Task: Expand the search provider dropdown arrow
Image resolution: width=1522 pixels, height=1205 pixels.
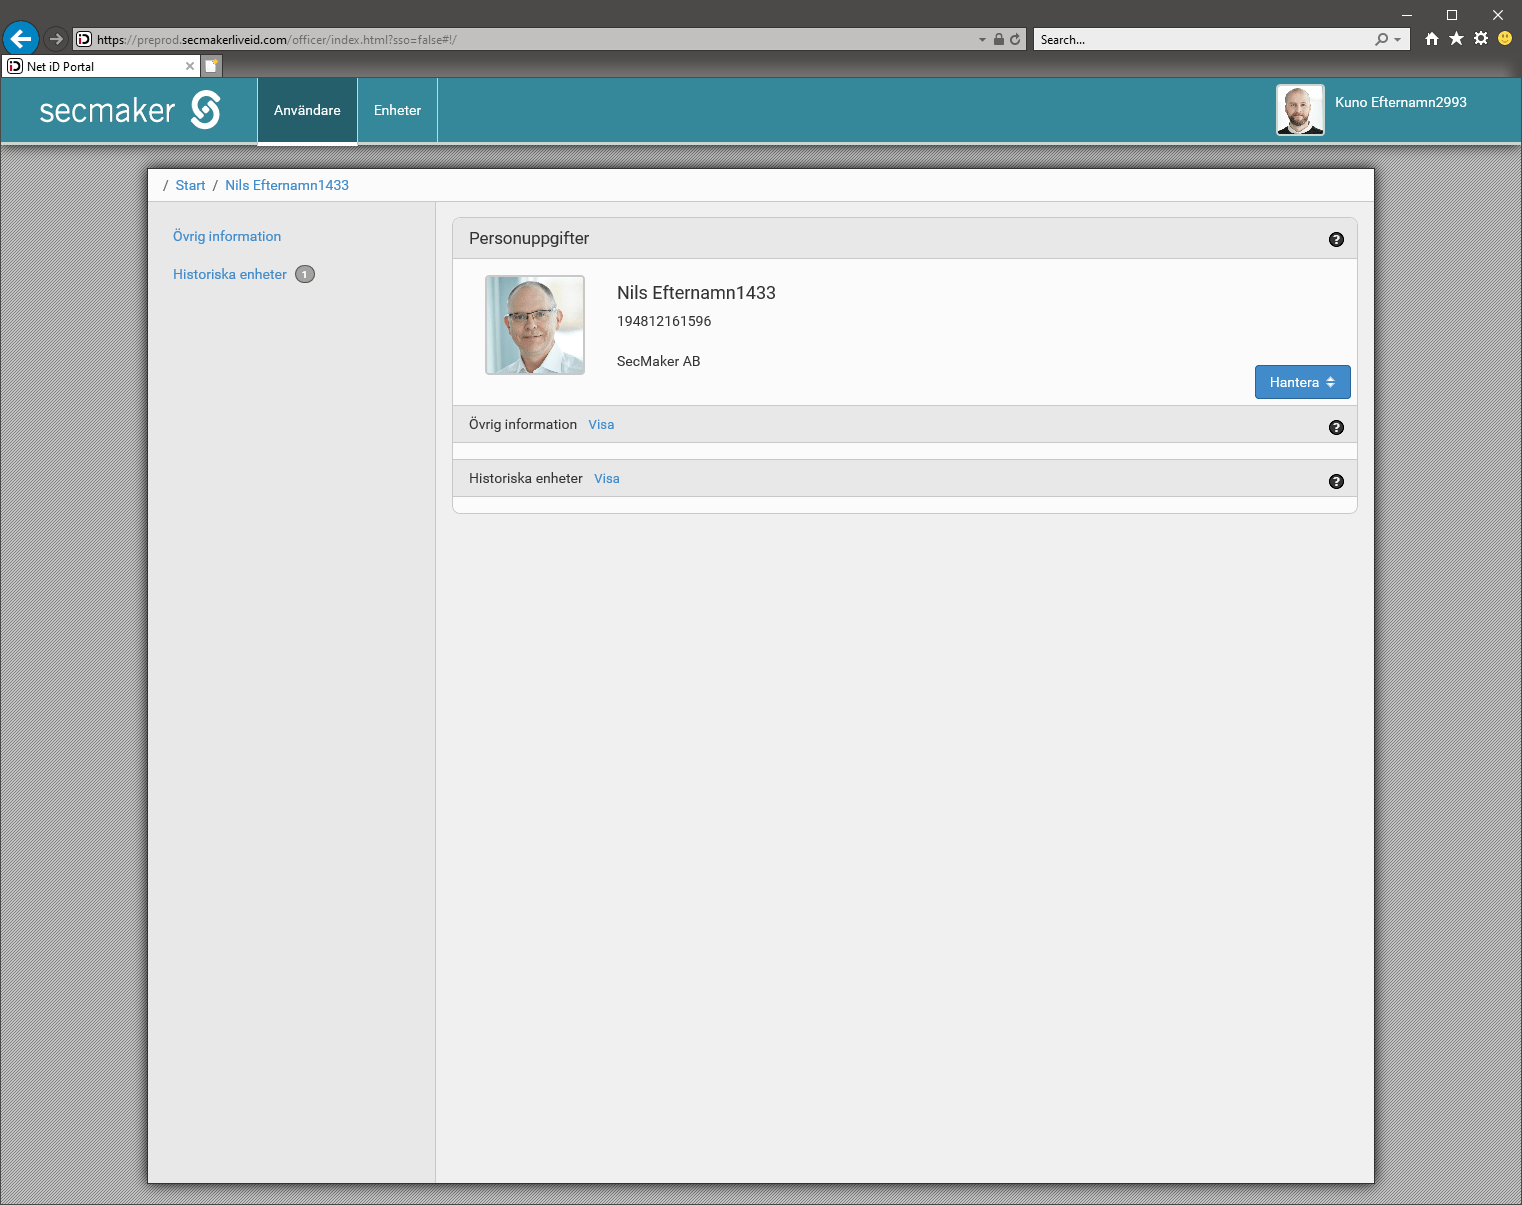Action: 1397,40
